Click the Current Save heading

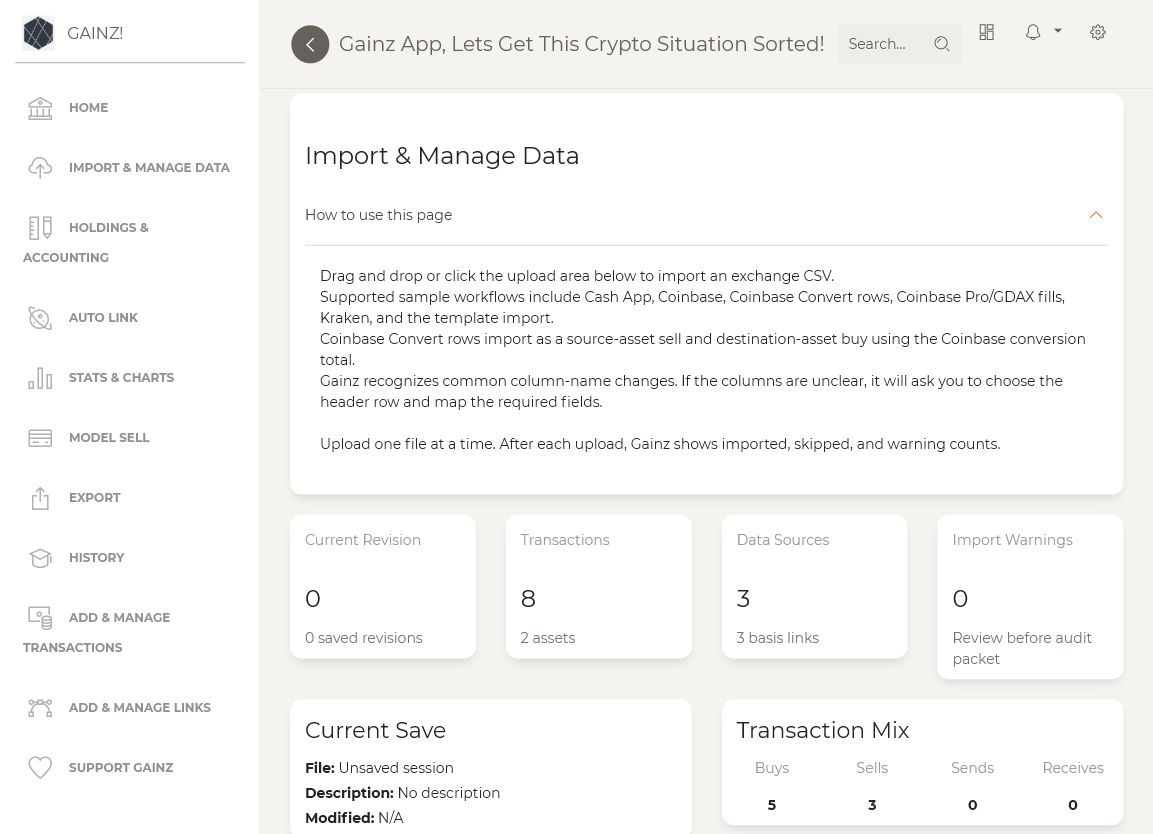click(x=376, y=730)
